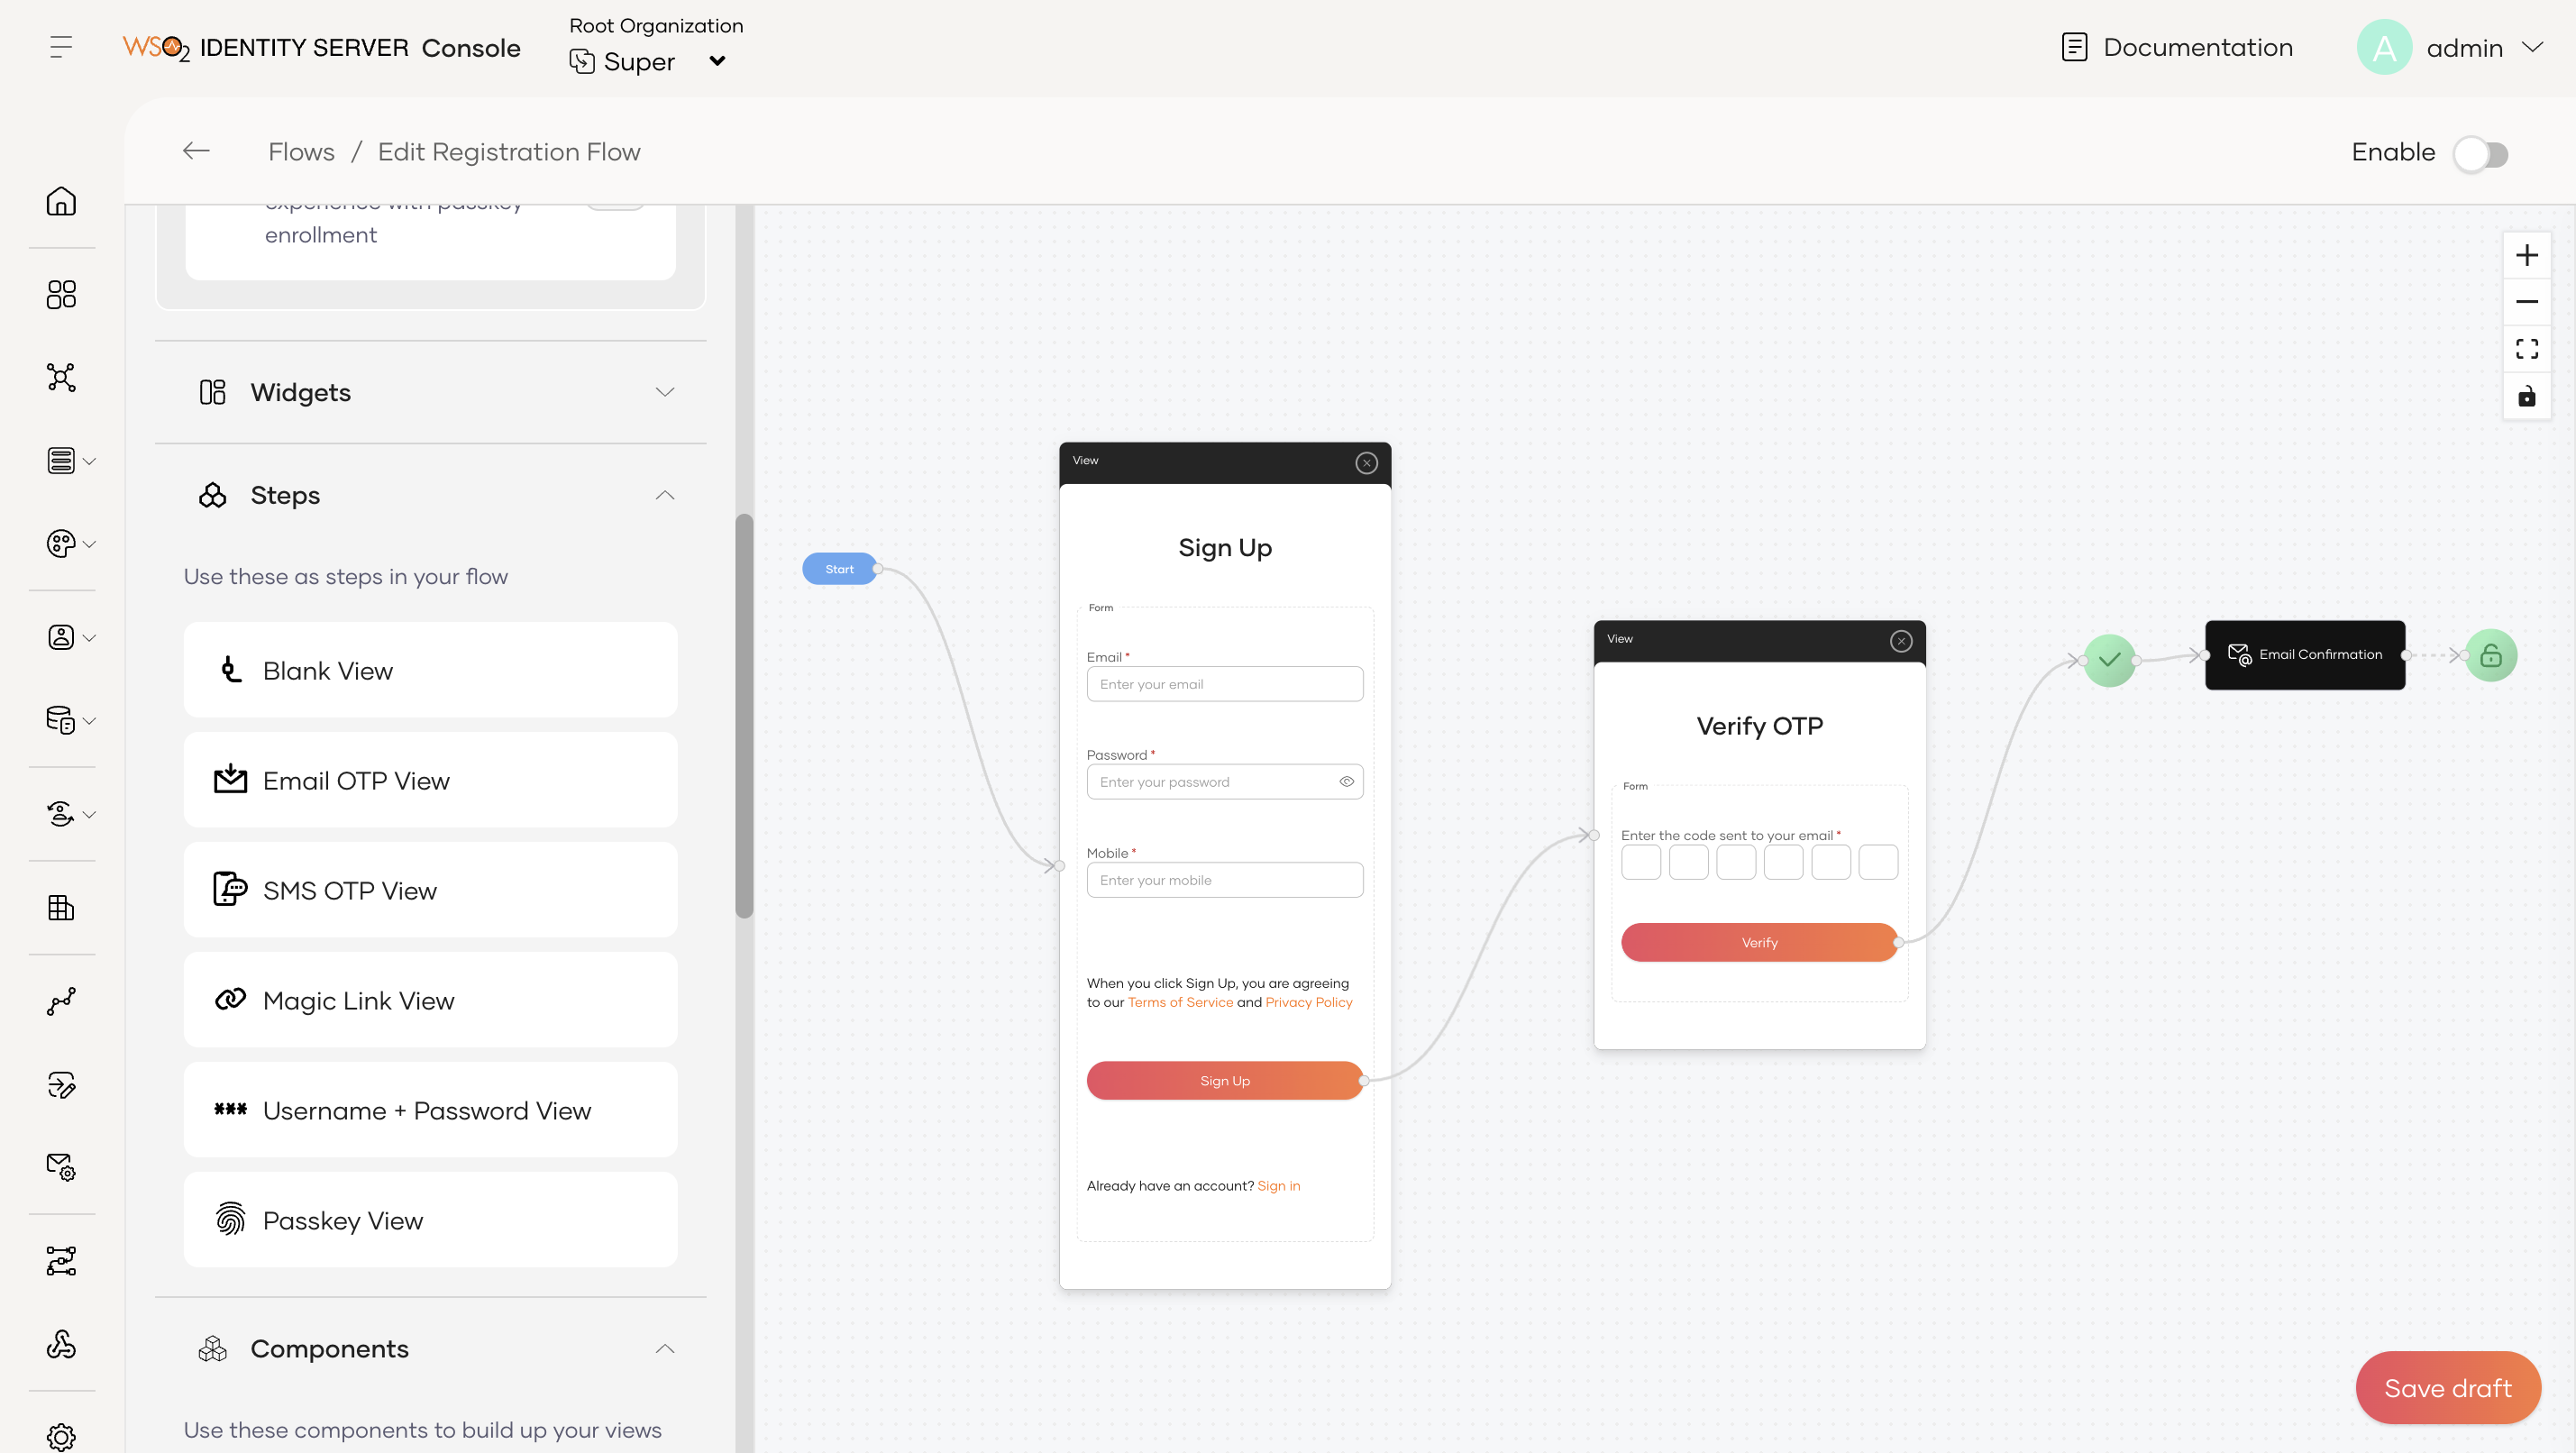
Task: Click the Save draft button
Action: tap(2448, 1387)
